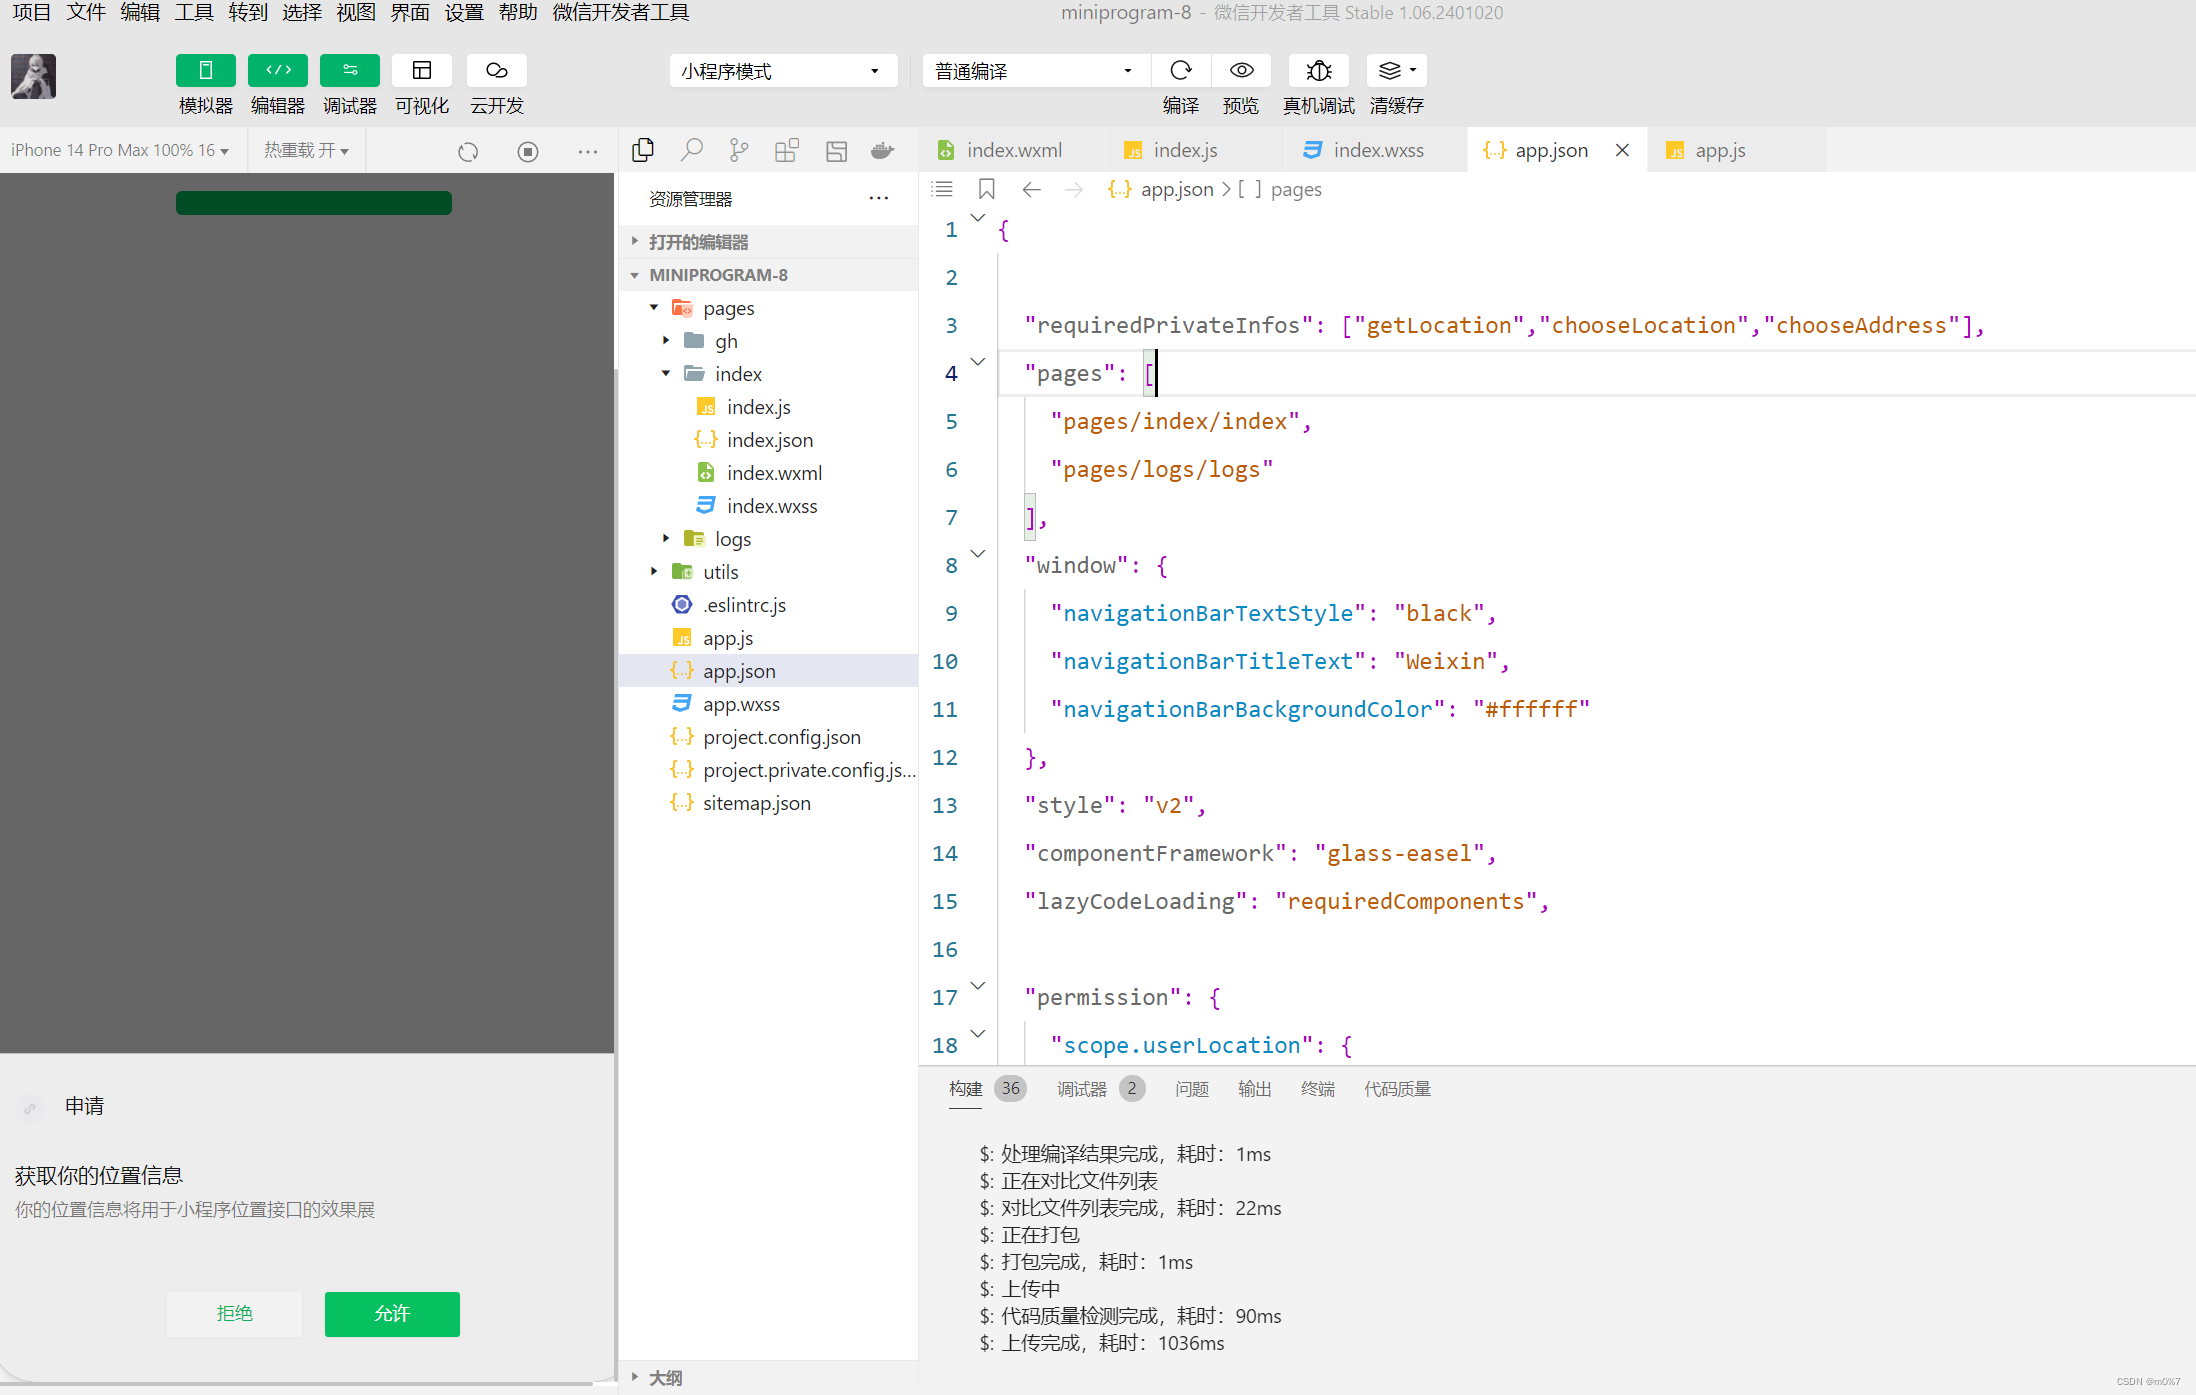Toggle the simulator panel button
Screen dimensions: 2196x1395
point(206,70)
